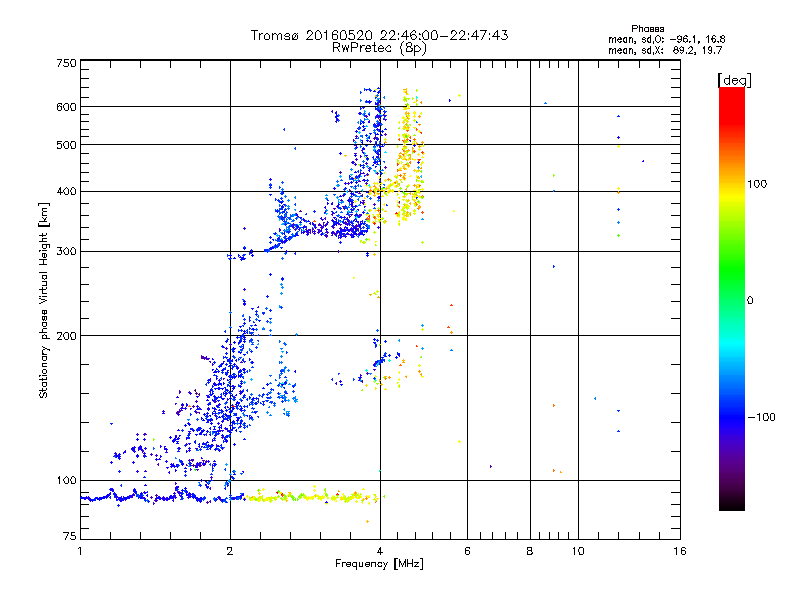This screenshot has width=800, height=600.
Task: Click the y-axis tick label '750'
Action: [67, 63]
